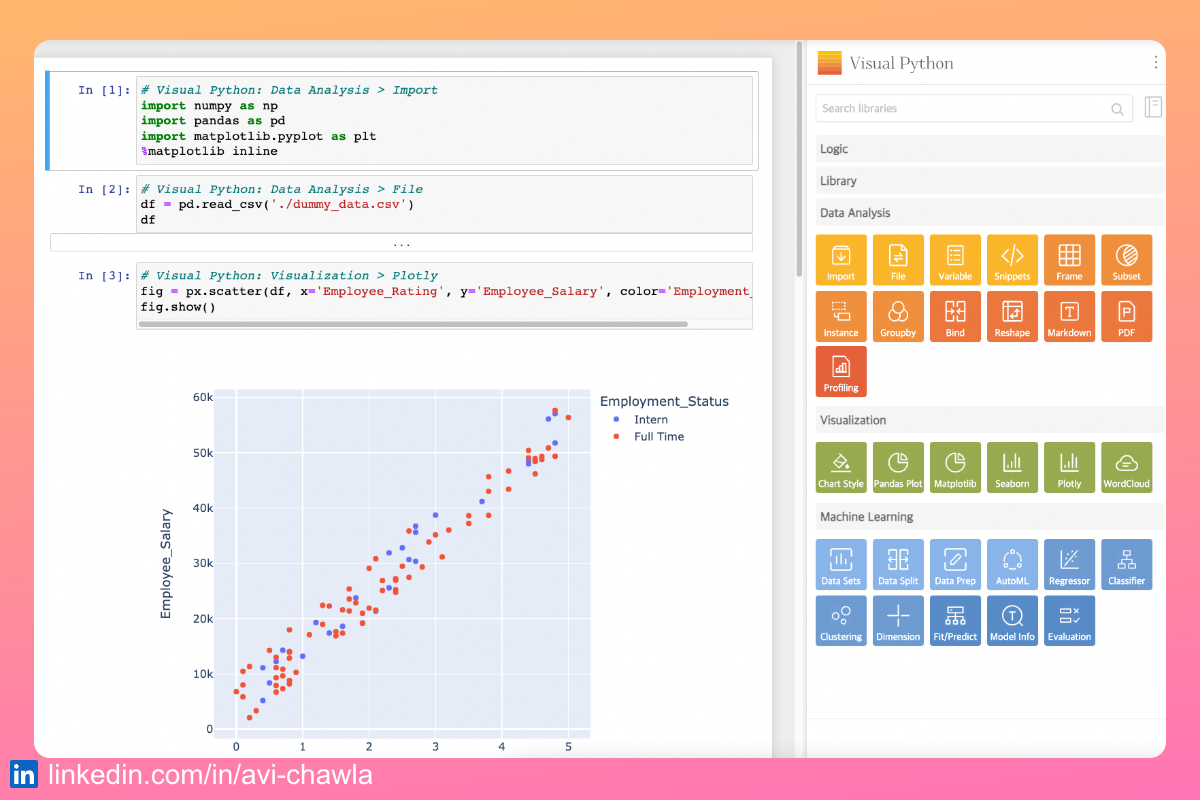Image resolution: width=1200 pixels, height=800 pixels.
Task: Launch the AutoML tool
Action: [x=1012, y=564]
